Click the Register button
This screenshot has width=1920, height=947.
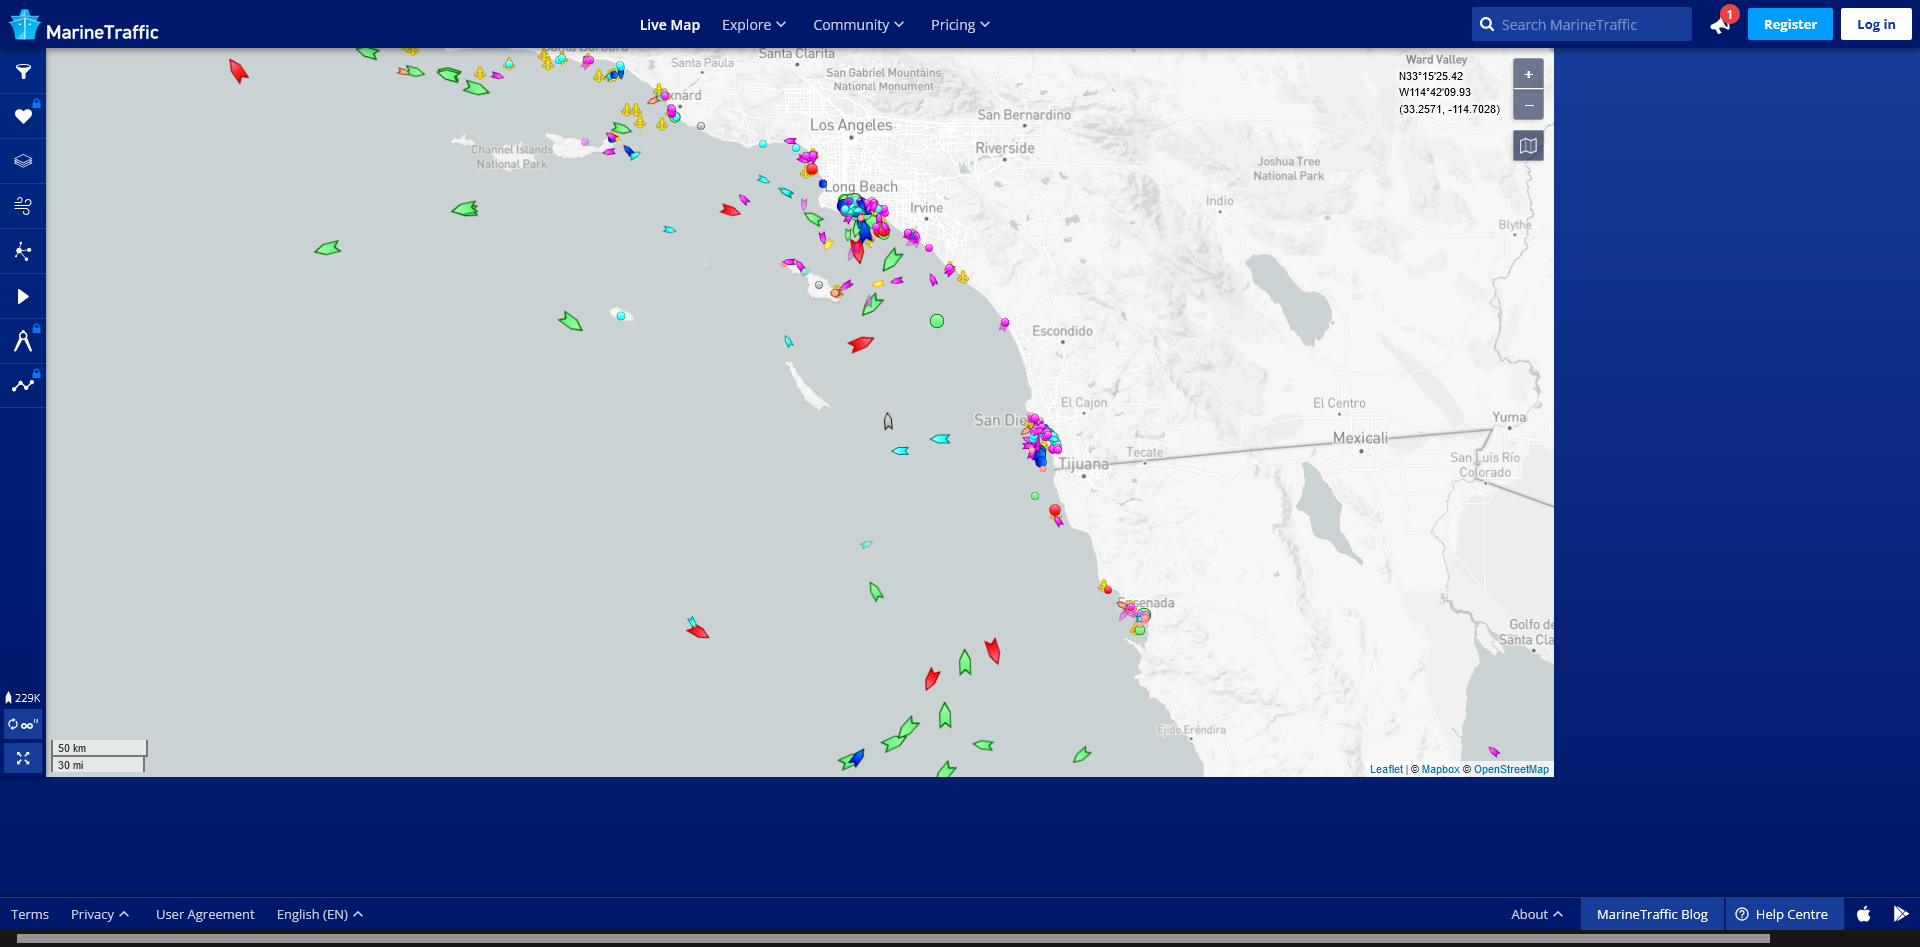[x=1790, y=24]
